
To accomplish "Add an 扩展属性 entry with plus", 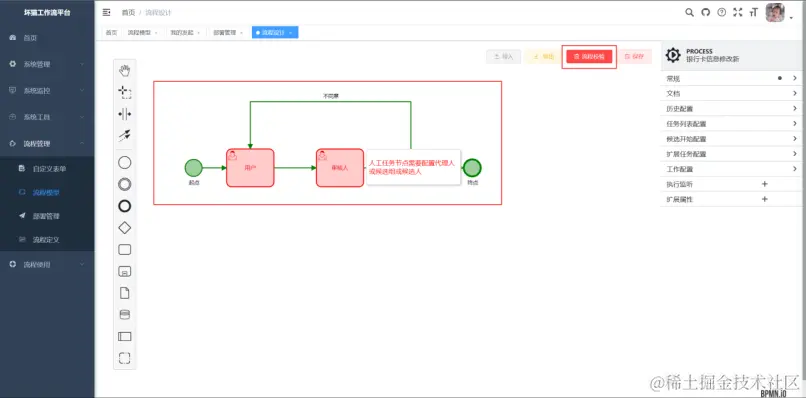I will click(764, 199).
